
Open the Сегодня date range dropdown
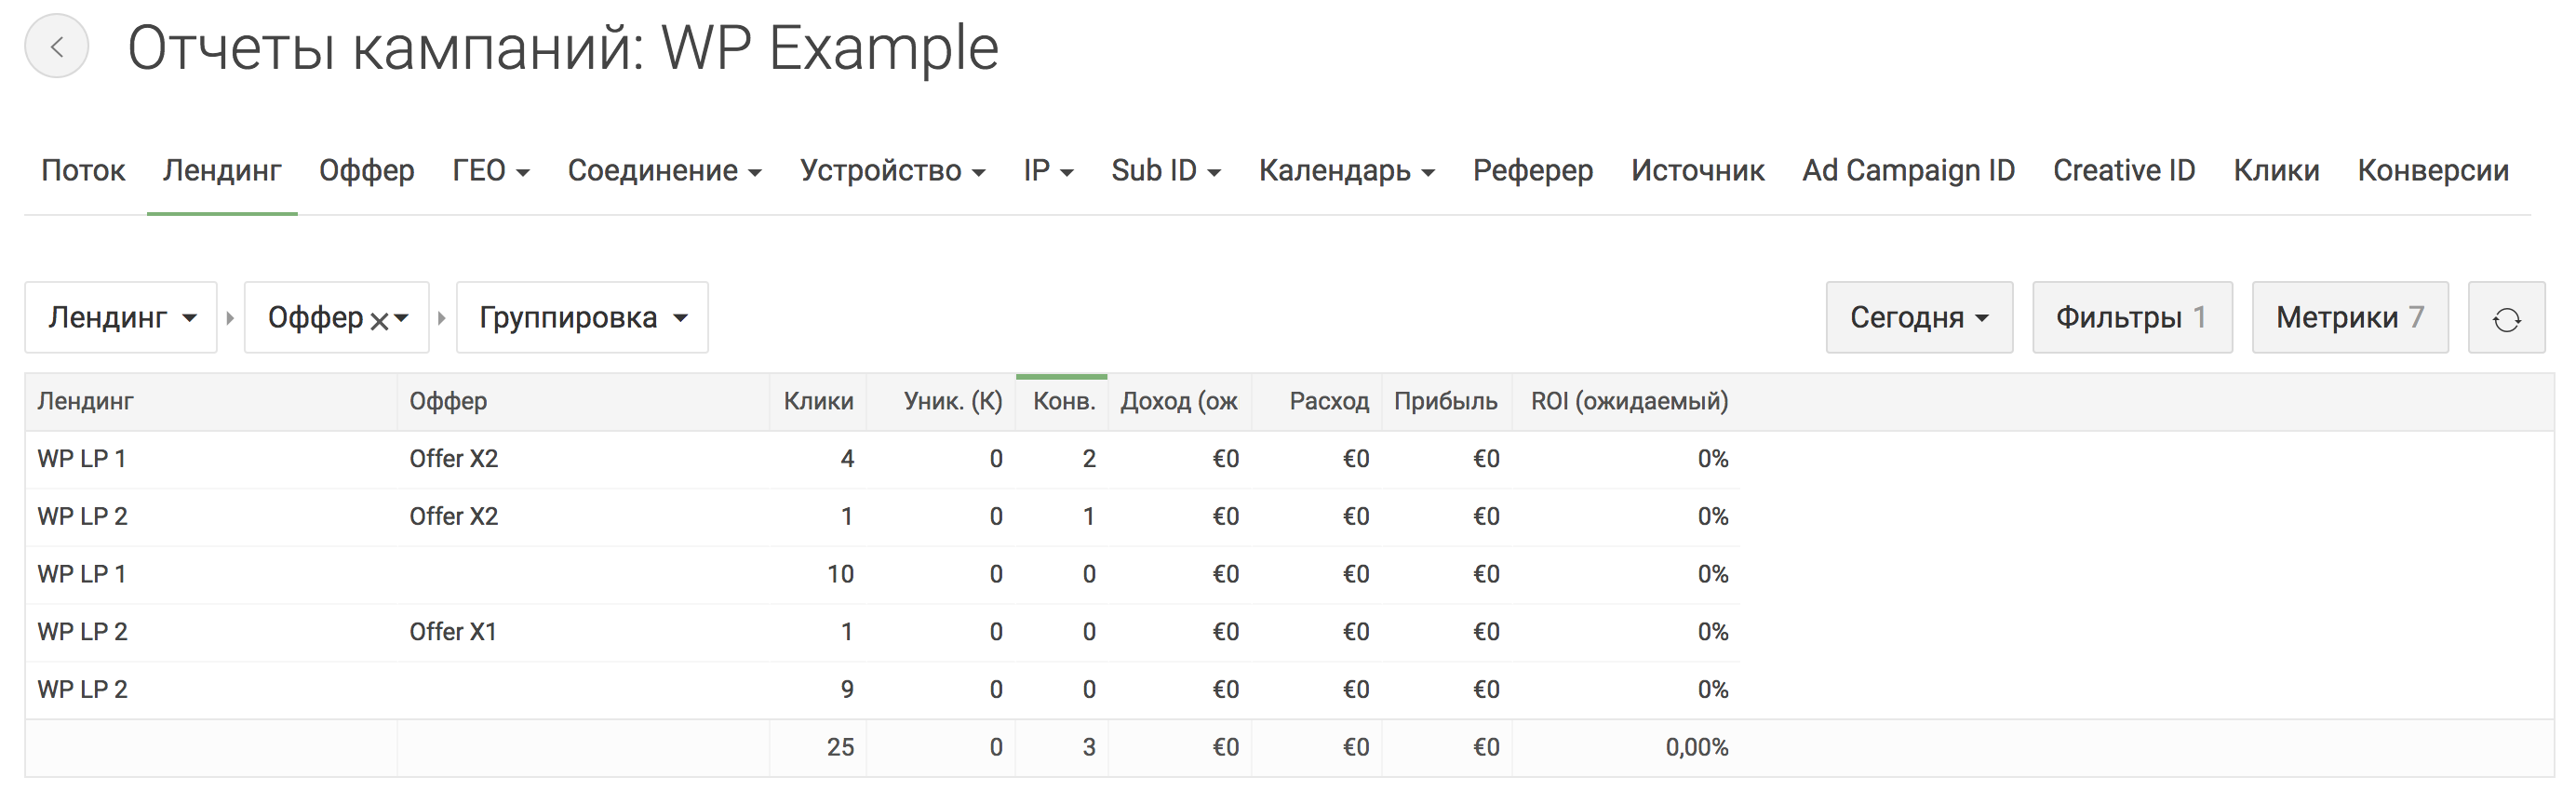(x=1918, y=318)
